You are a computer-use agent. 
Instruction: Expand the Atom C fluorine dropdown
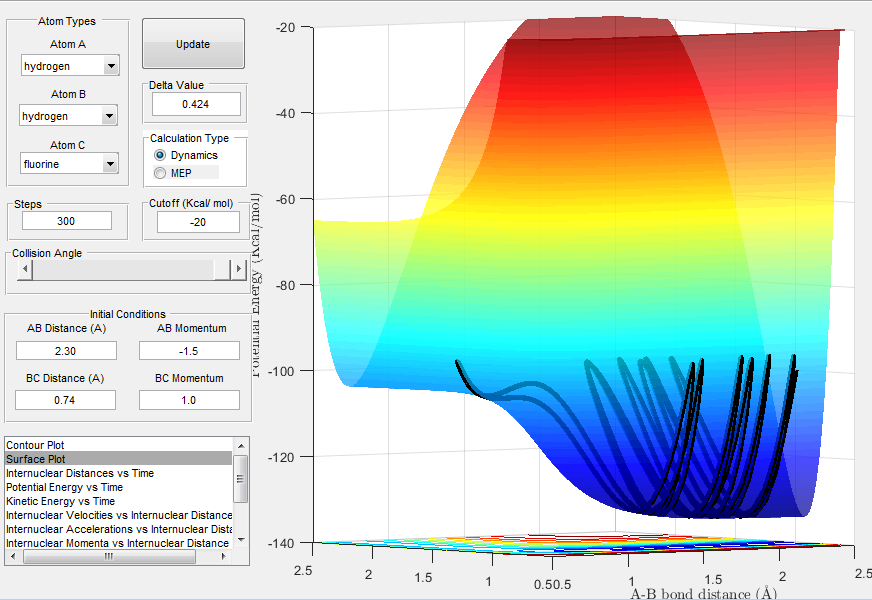tap(110, 163)
